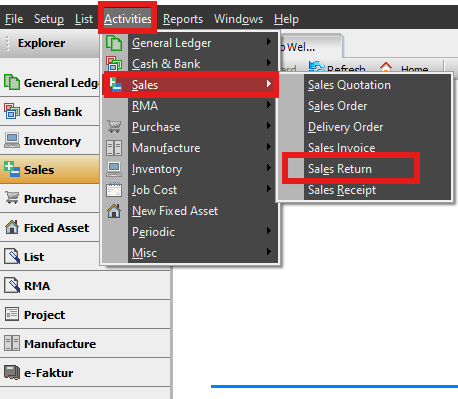Open Project module in Explorer sidebar
This screenshot has width=458, height=399.
click(85, 315)
